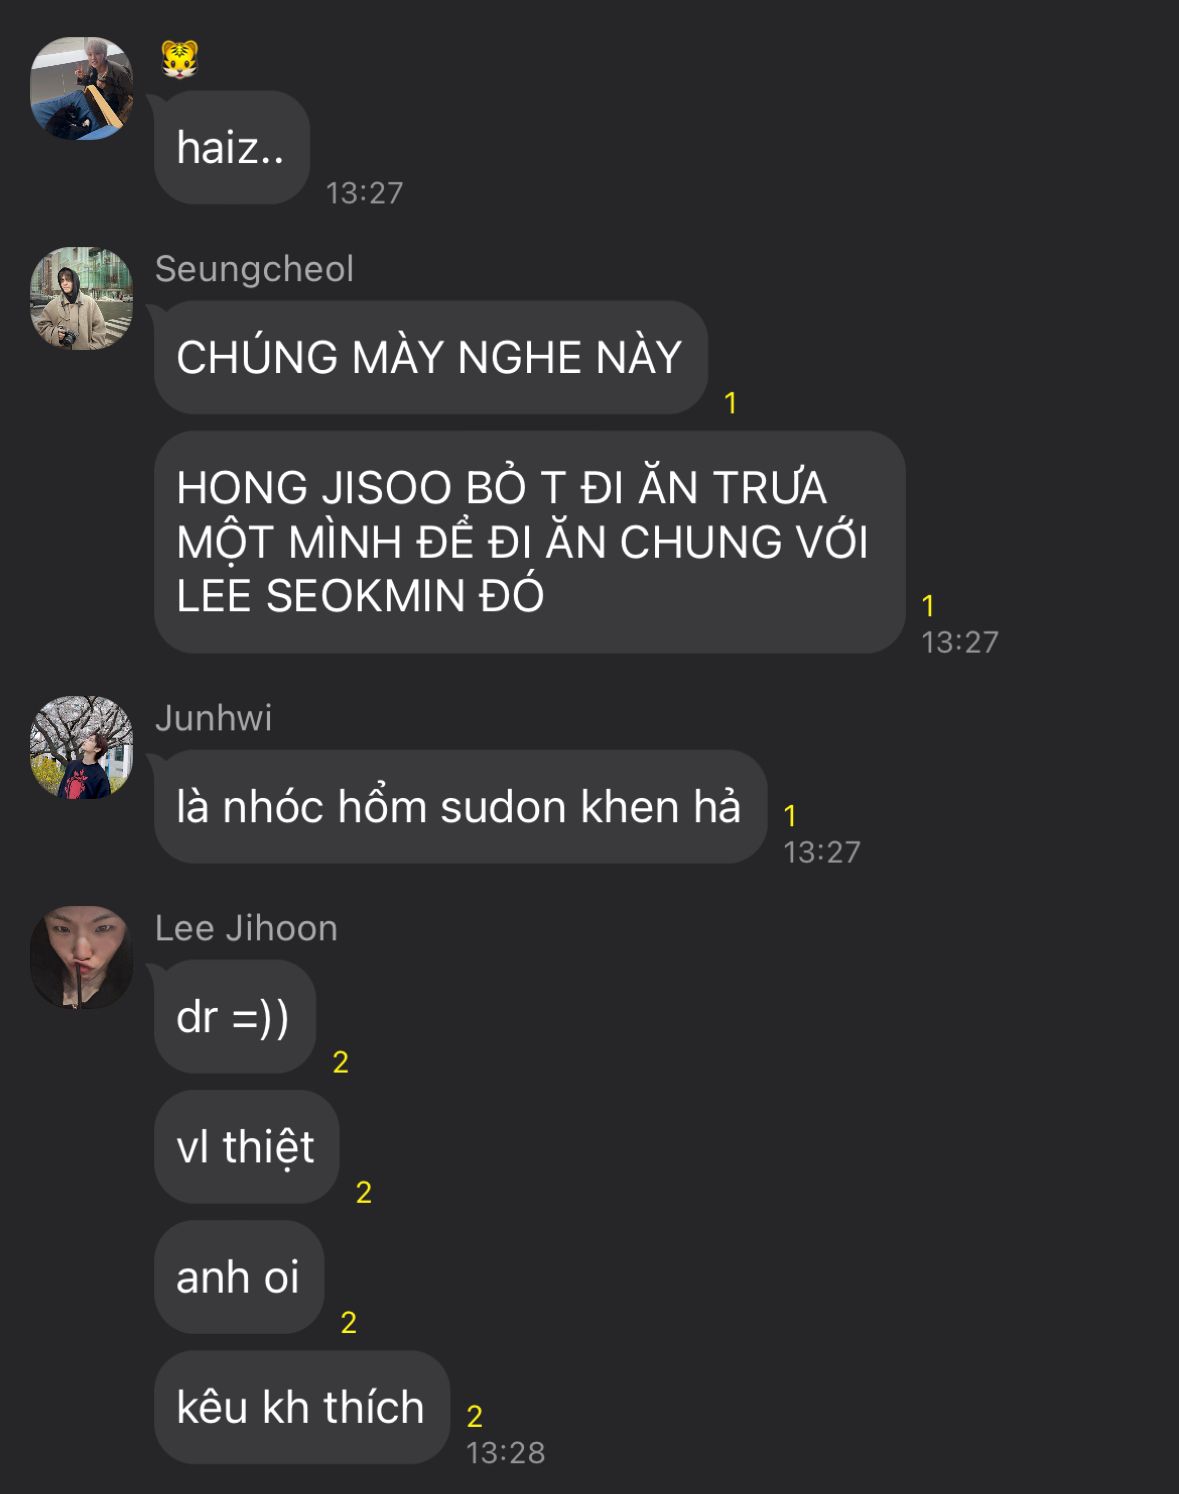Select the "anh oi" message bubble
This screenshot has width=1179, height=1494.
[239, 1277]
